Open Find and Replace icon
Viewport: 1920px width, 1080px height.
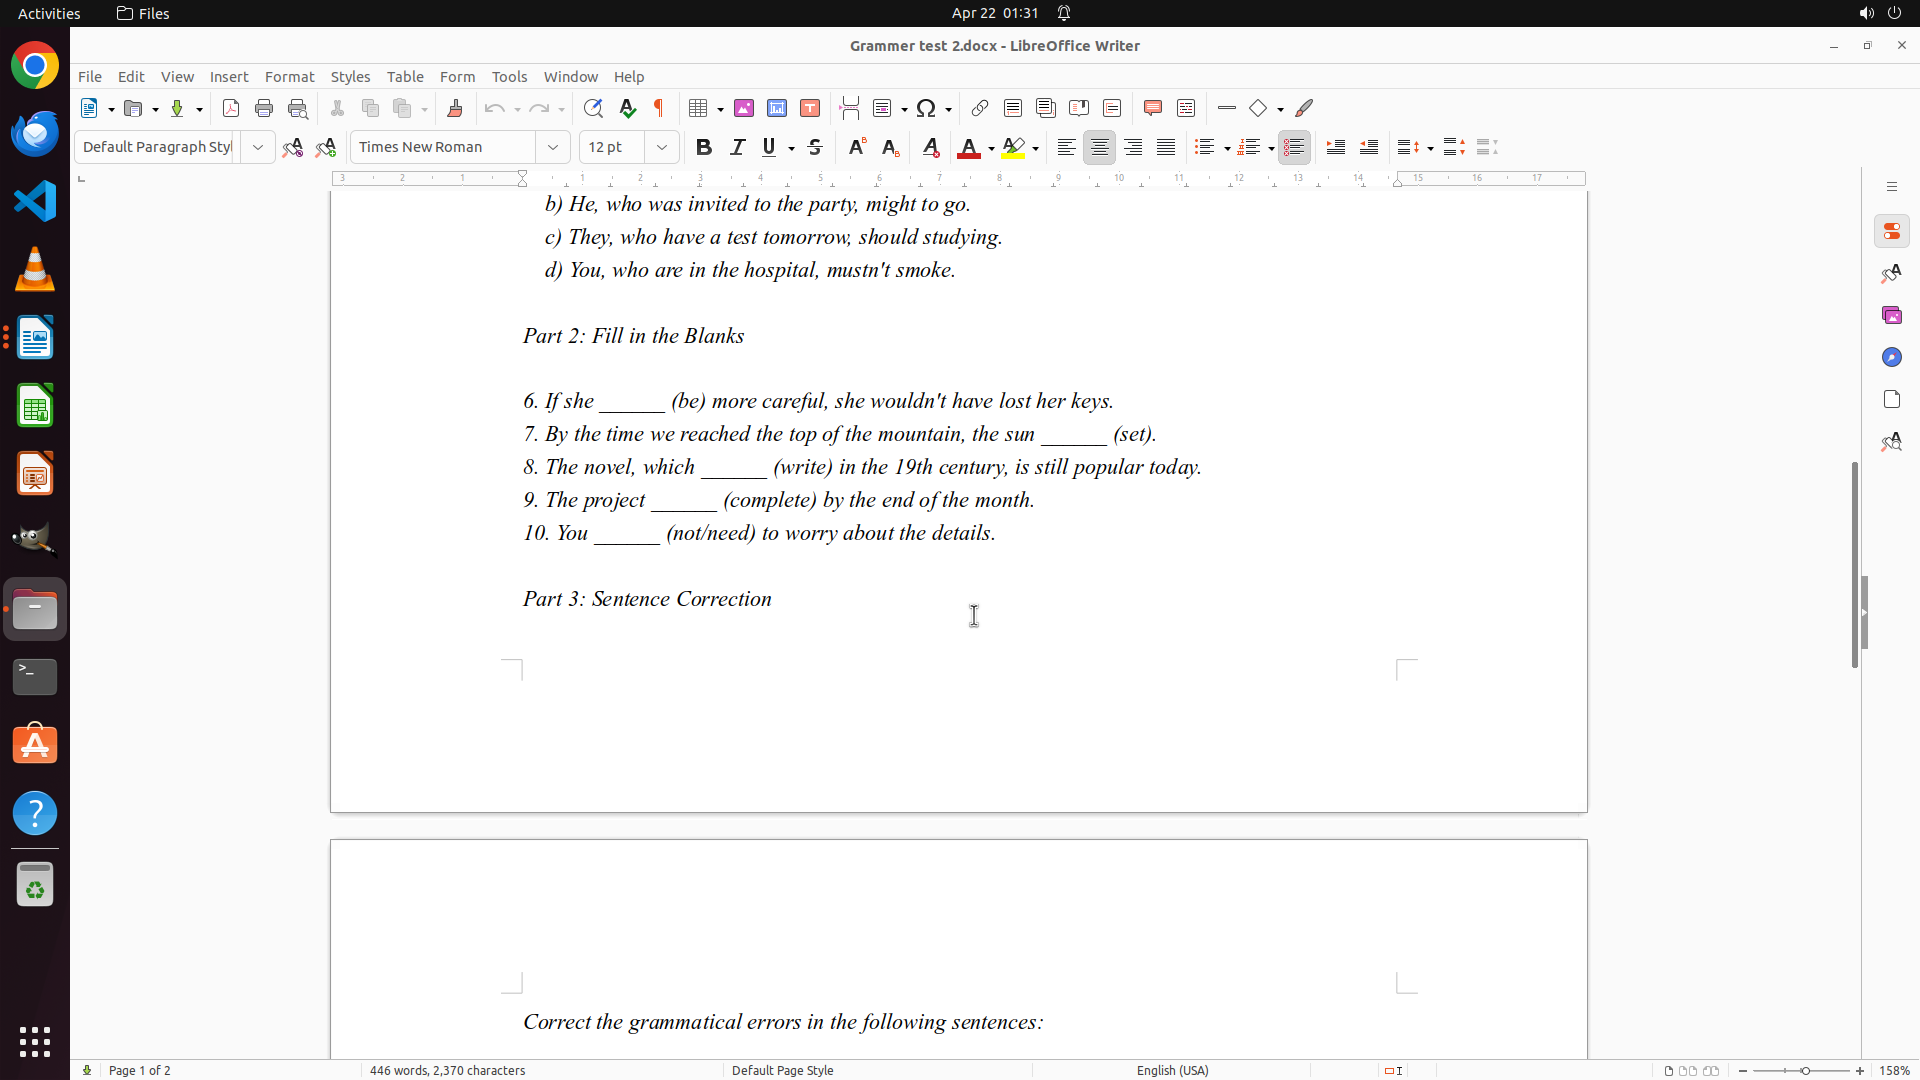tap(593, 108)
